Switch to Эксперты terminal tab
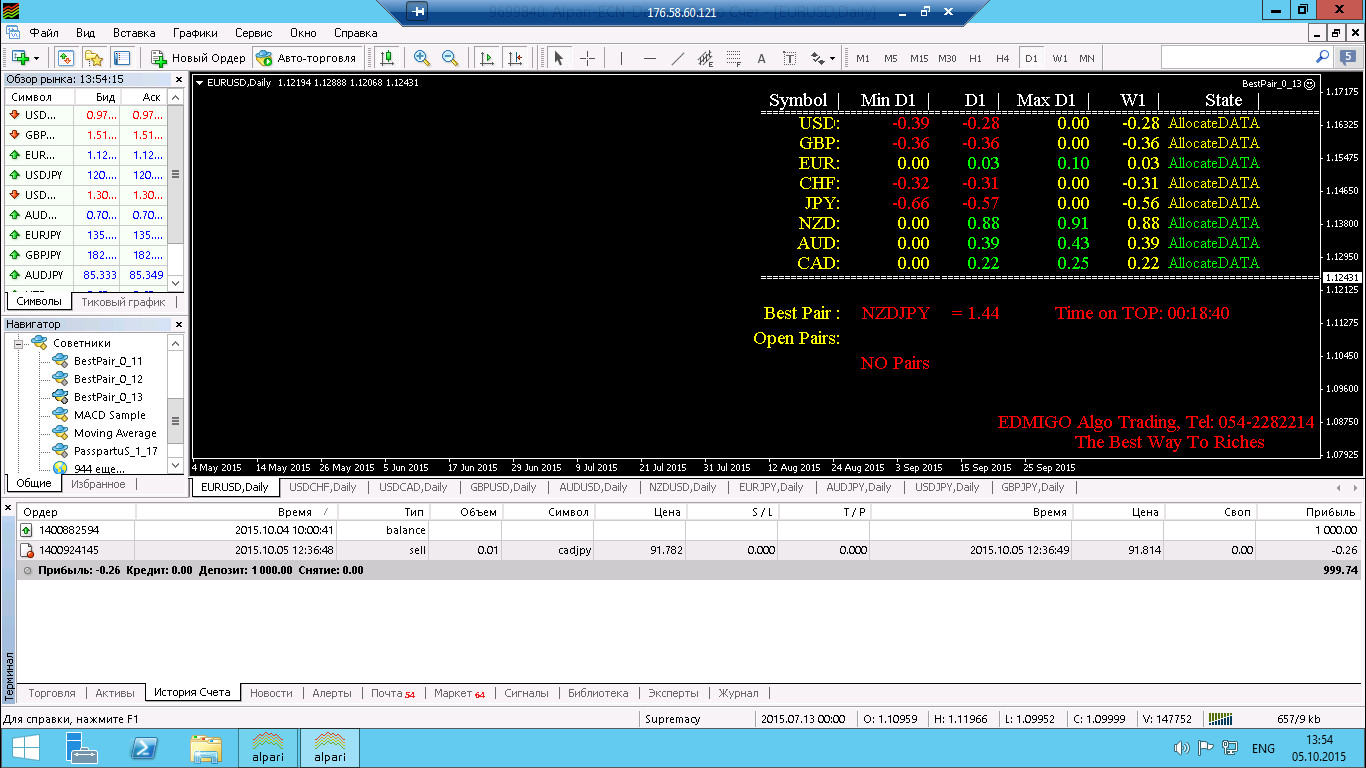Viewport: 1366px width, 768px height. point(674,693)
